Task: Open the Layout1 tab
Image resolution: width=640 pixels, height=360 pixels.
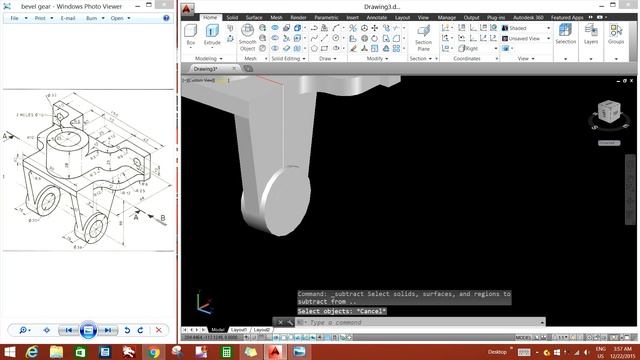Action: pyautogui.click(x=239, y=330)
